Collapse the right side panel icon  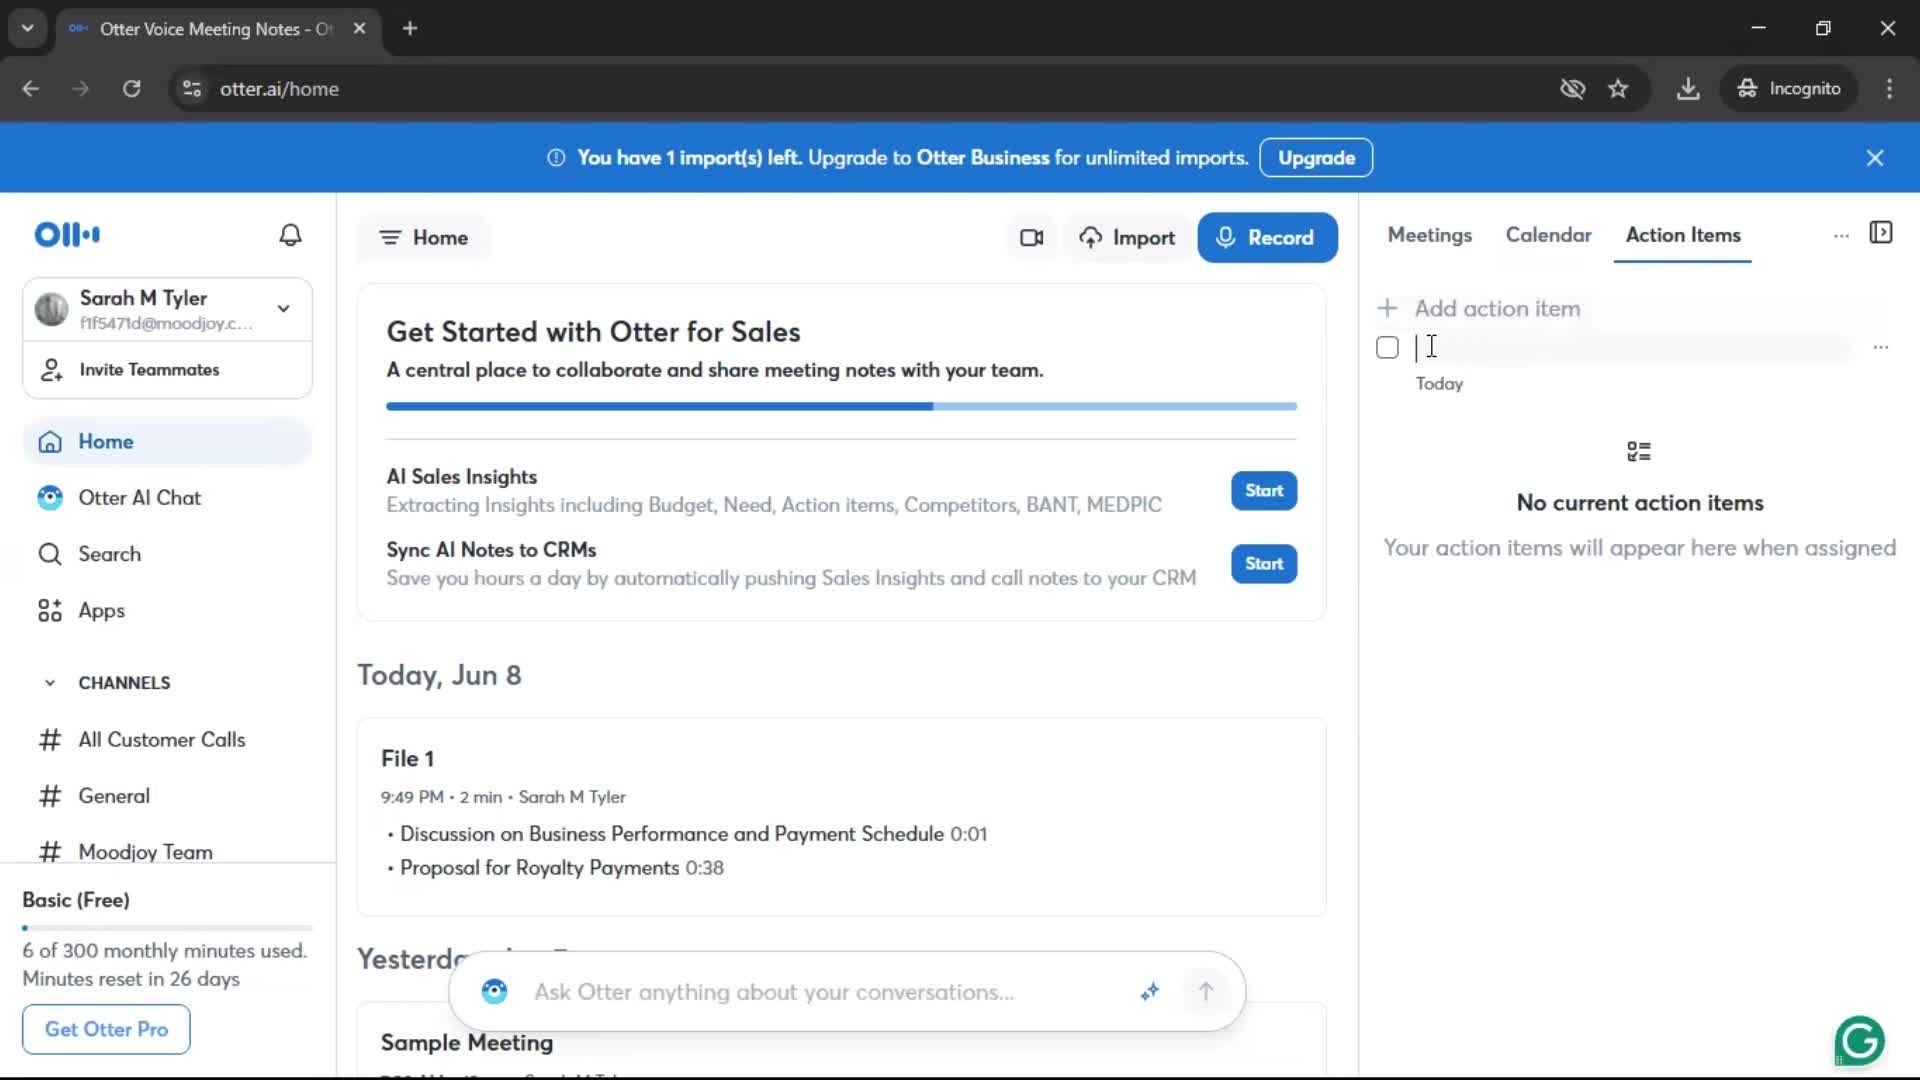[x=1881, y=234]
